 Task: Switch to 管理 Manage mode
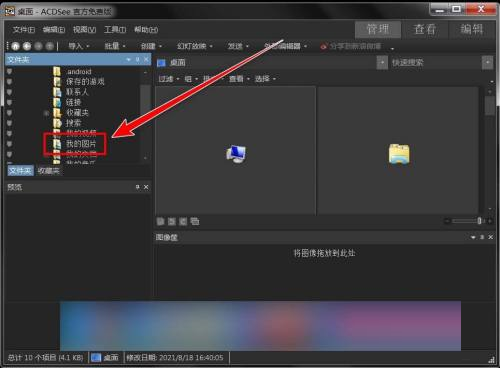point(378,30)
